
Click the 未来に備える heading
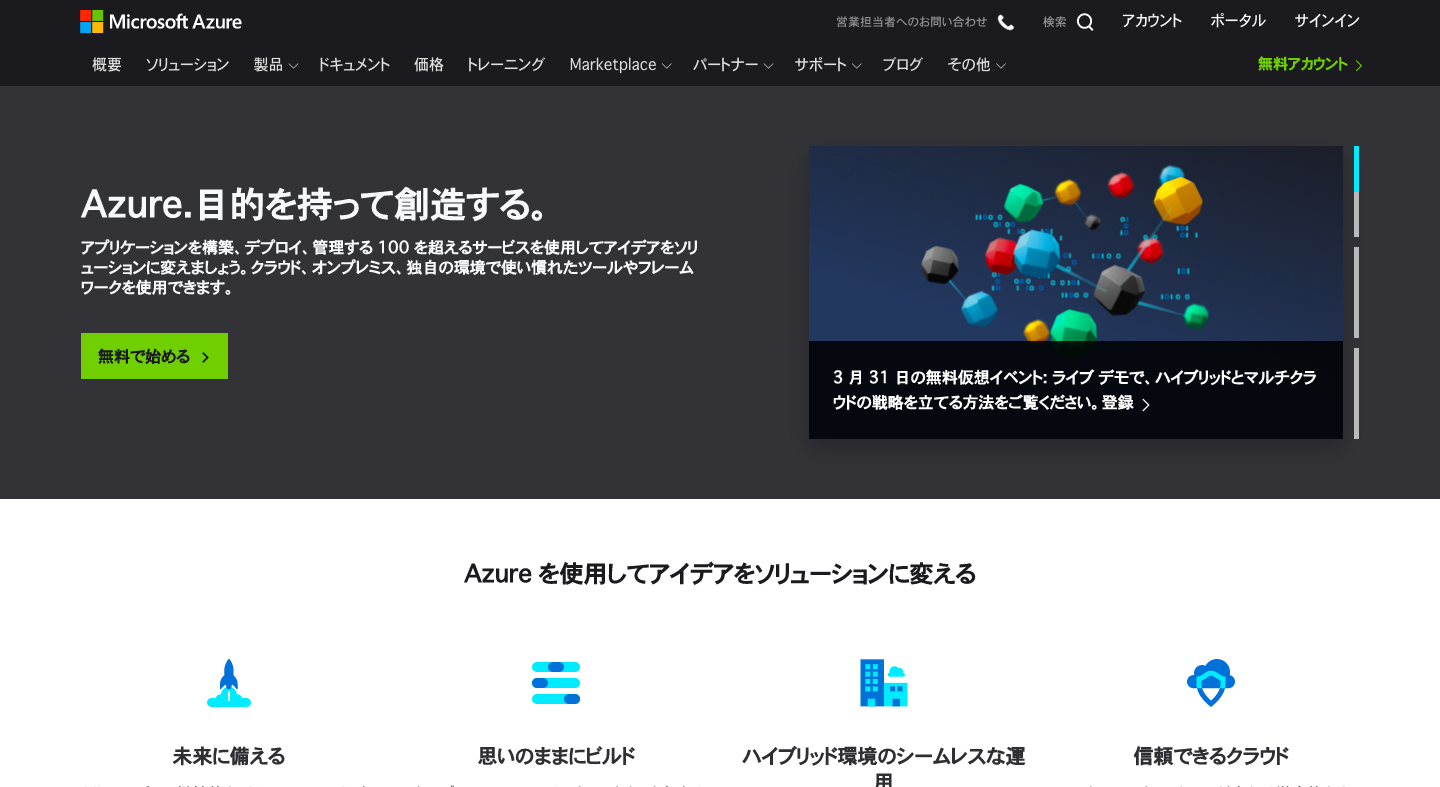[229, 756]
